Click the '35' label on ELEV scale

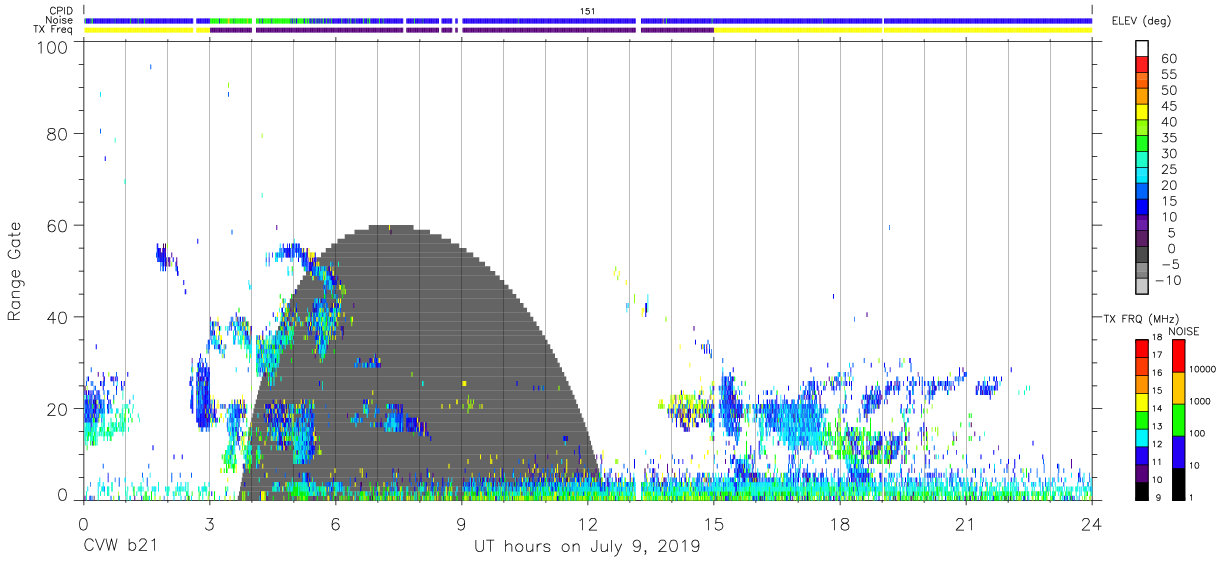[1167, 137]
